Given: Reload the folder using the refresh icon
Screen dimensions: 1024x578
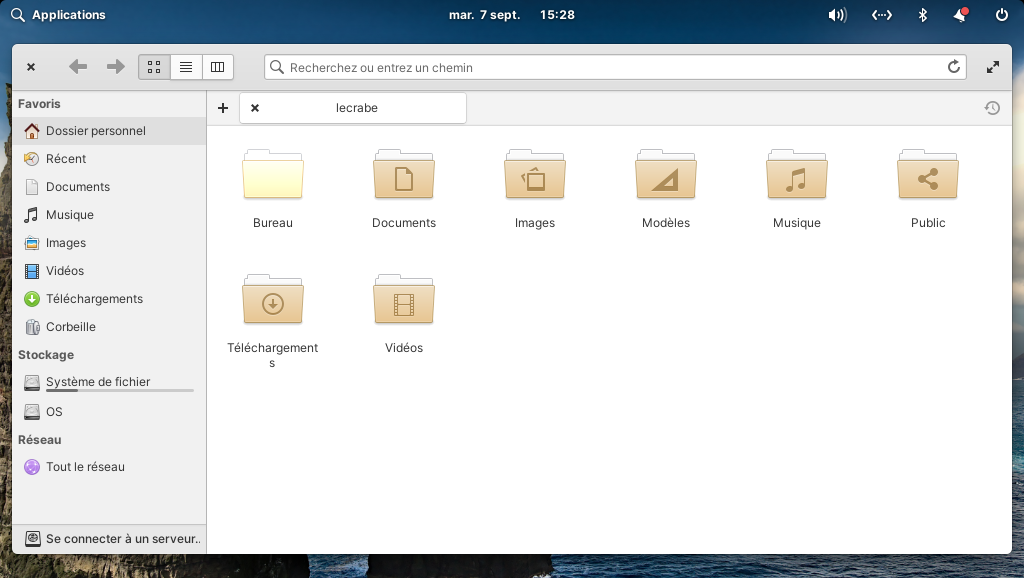Looking at the screenshot, I should [x=953, y=67].
